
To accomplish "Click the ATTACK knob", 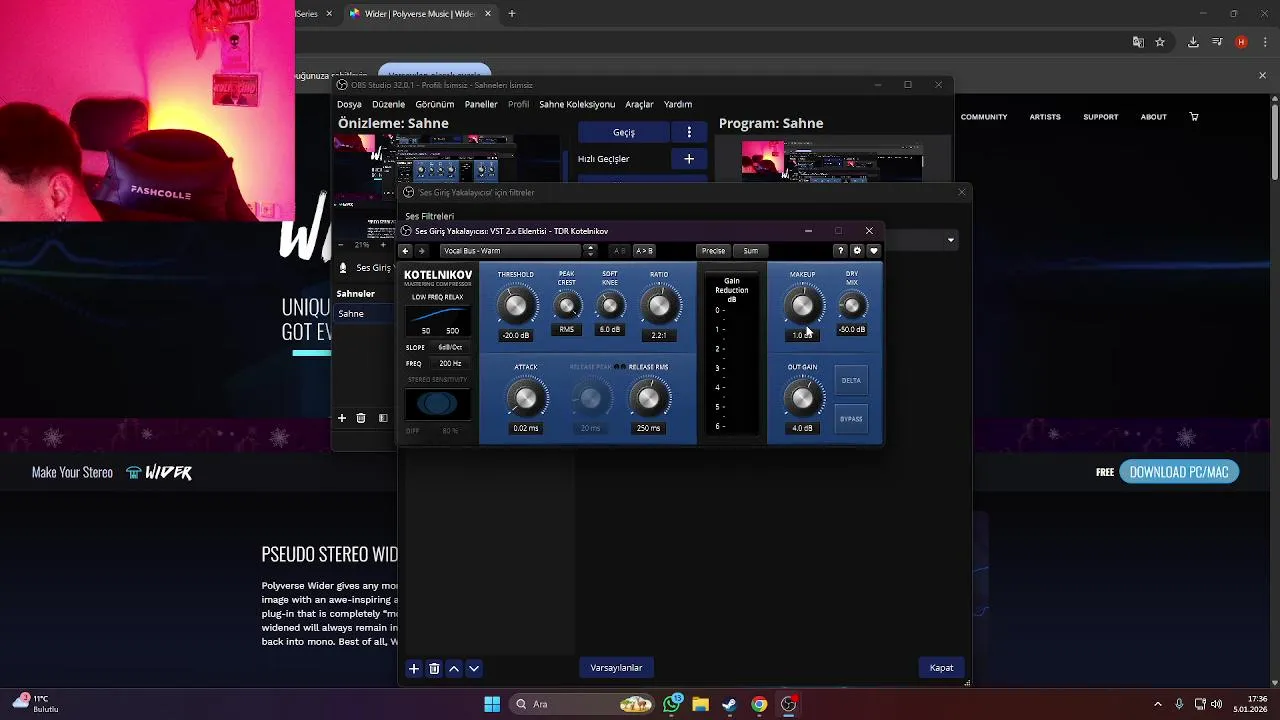I will point(526,399).
